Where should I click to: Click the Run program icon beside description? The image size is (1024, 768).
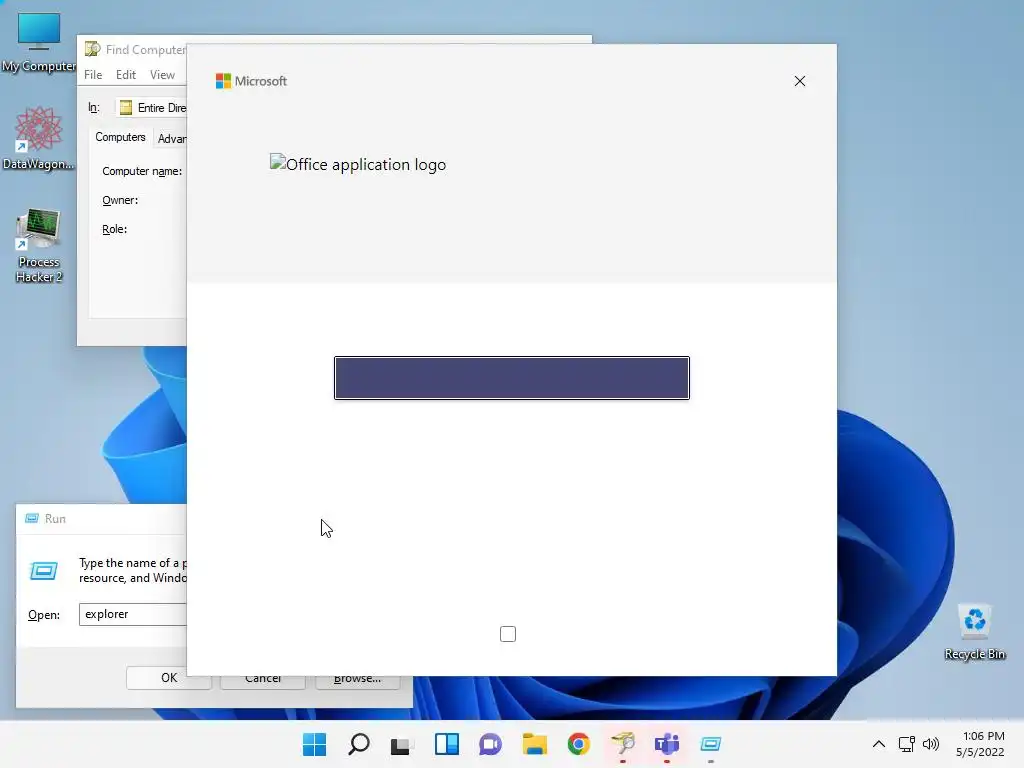(44, 571)
